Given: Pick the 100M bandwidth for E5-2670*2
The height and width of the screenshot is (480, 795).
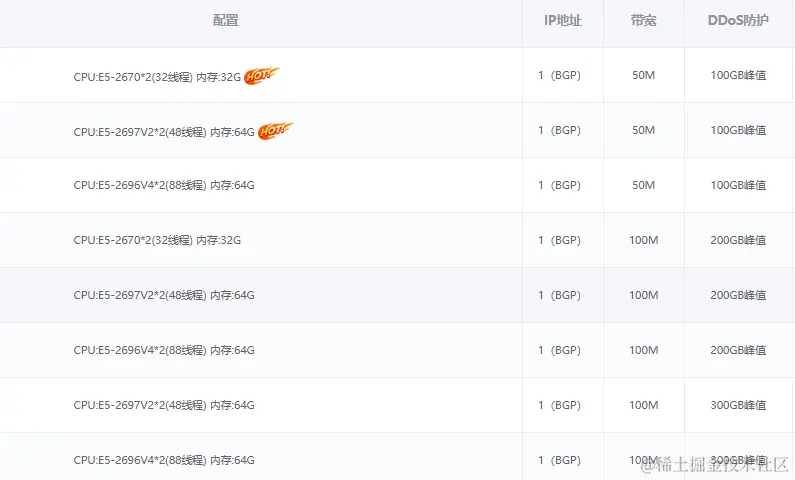Looking at the screenshot, I should (x=643, y=240).
